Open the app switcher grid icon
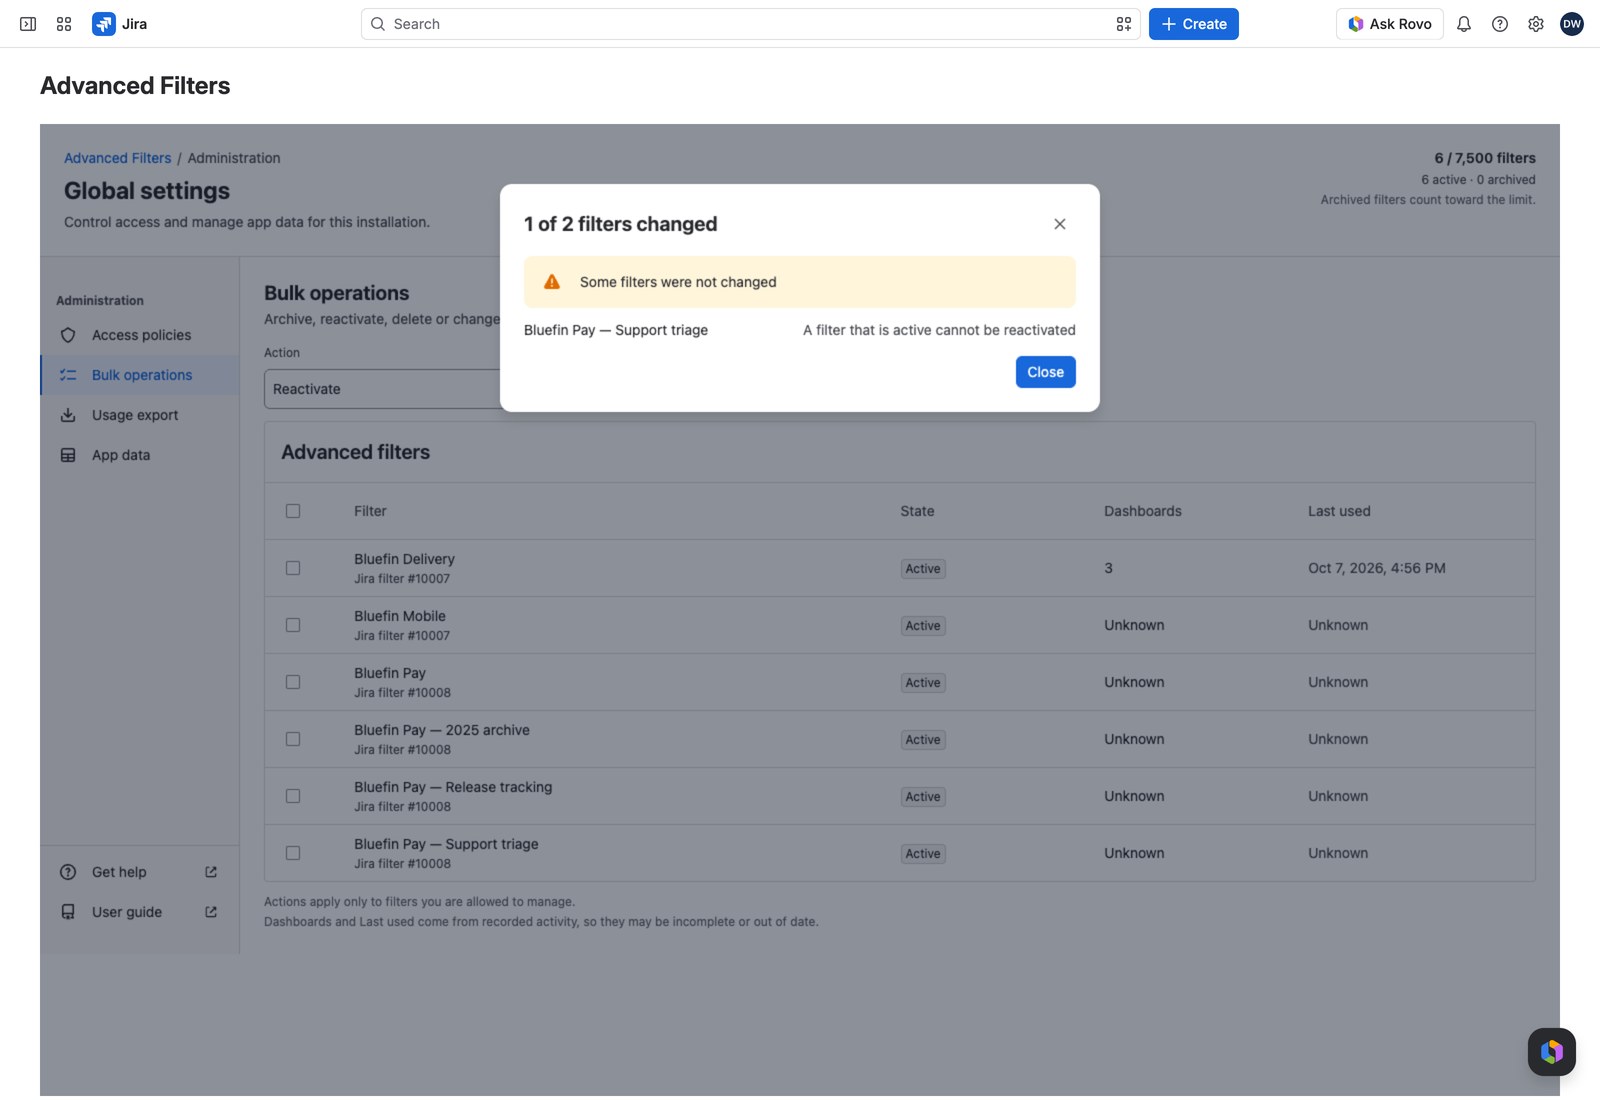The image size is (1600, 1100). coord(64,24)
